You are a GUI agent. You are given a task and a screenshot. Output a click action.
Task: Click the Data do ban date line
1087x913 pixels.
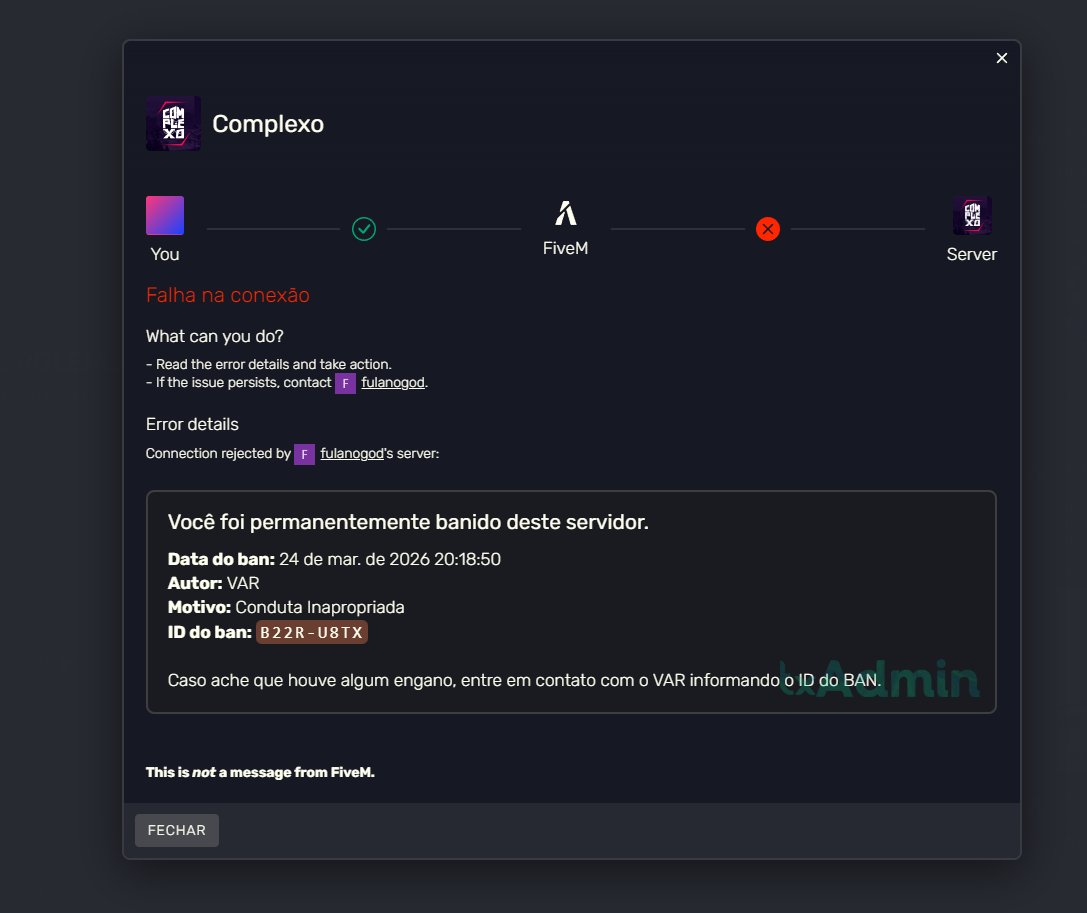click(334, 559)
